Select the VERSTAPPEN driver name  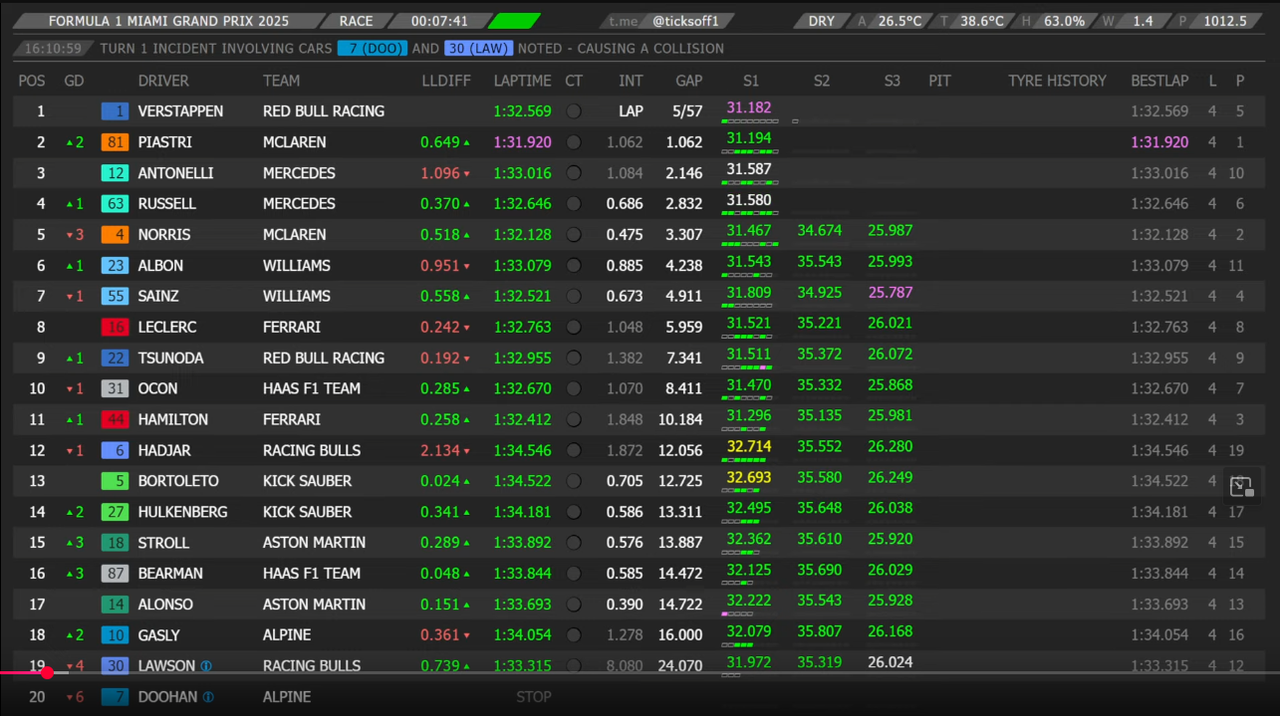(x=180, y=112)
